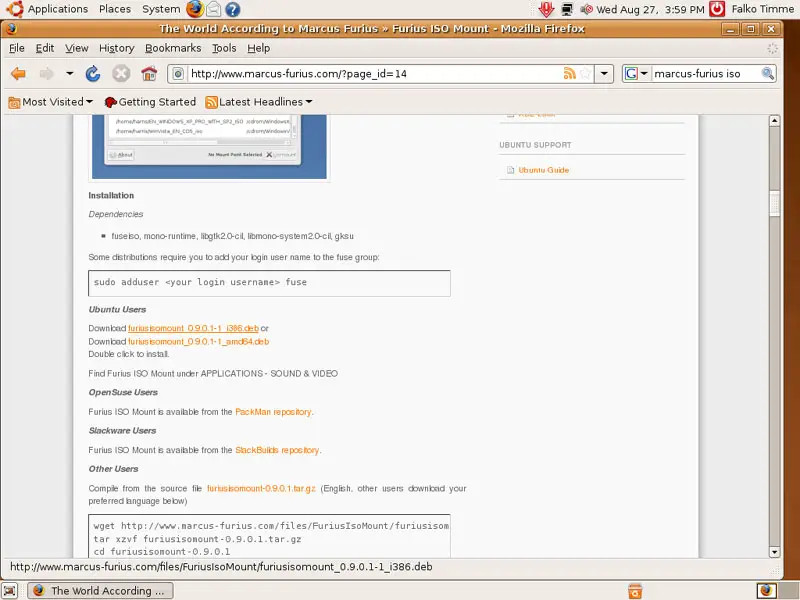Click the date and time clock
This screenshot has height=600, width=800.
pyautogui.click(x=650, y=9)
